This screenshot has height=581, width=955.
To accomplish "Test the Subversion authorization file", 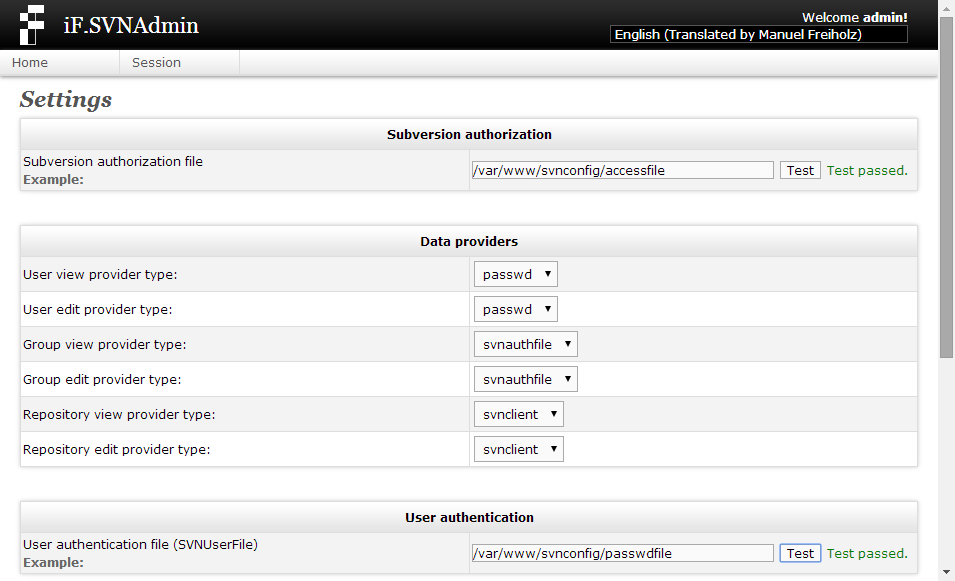I will point(800,171).
